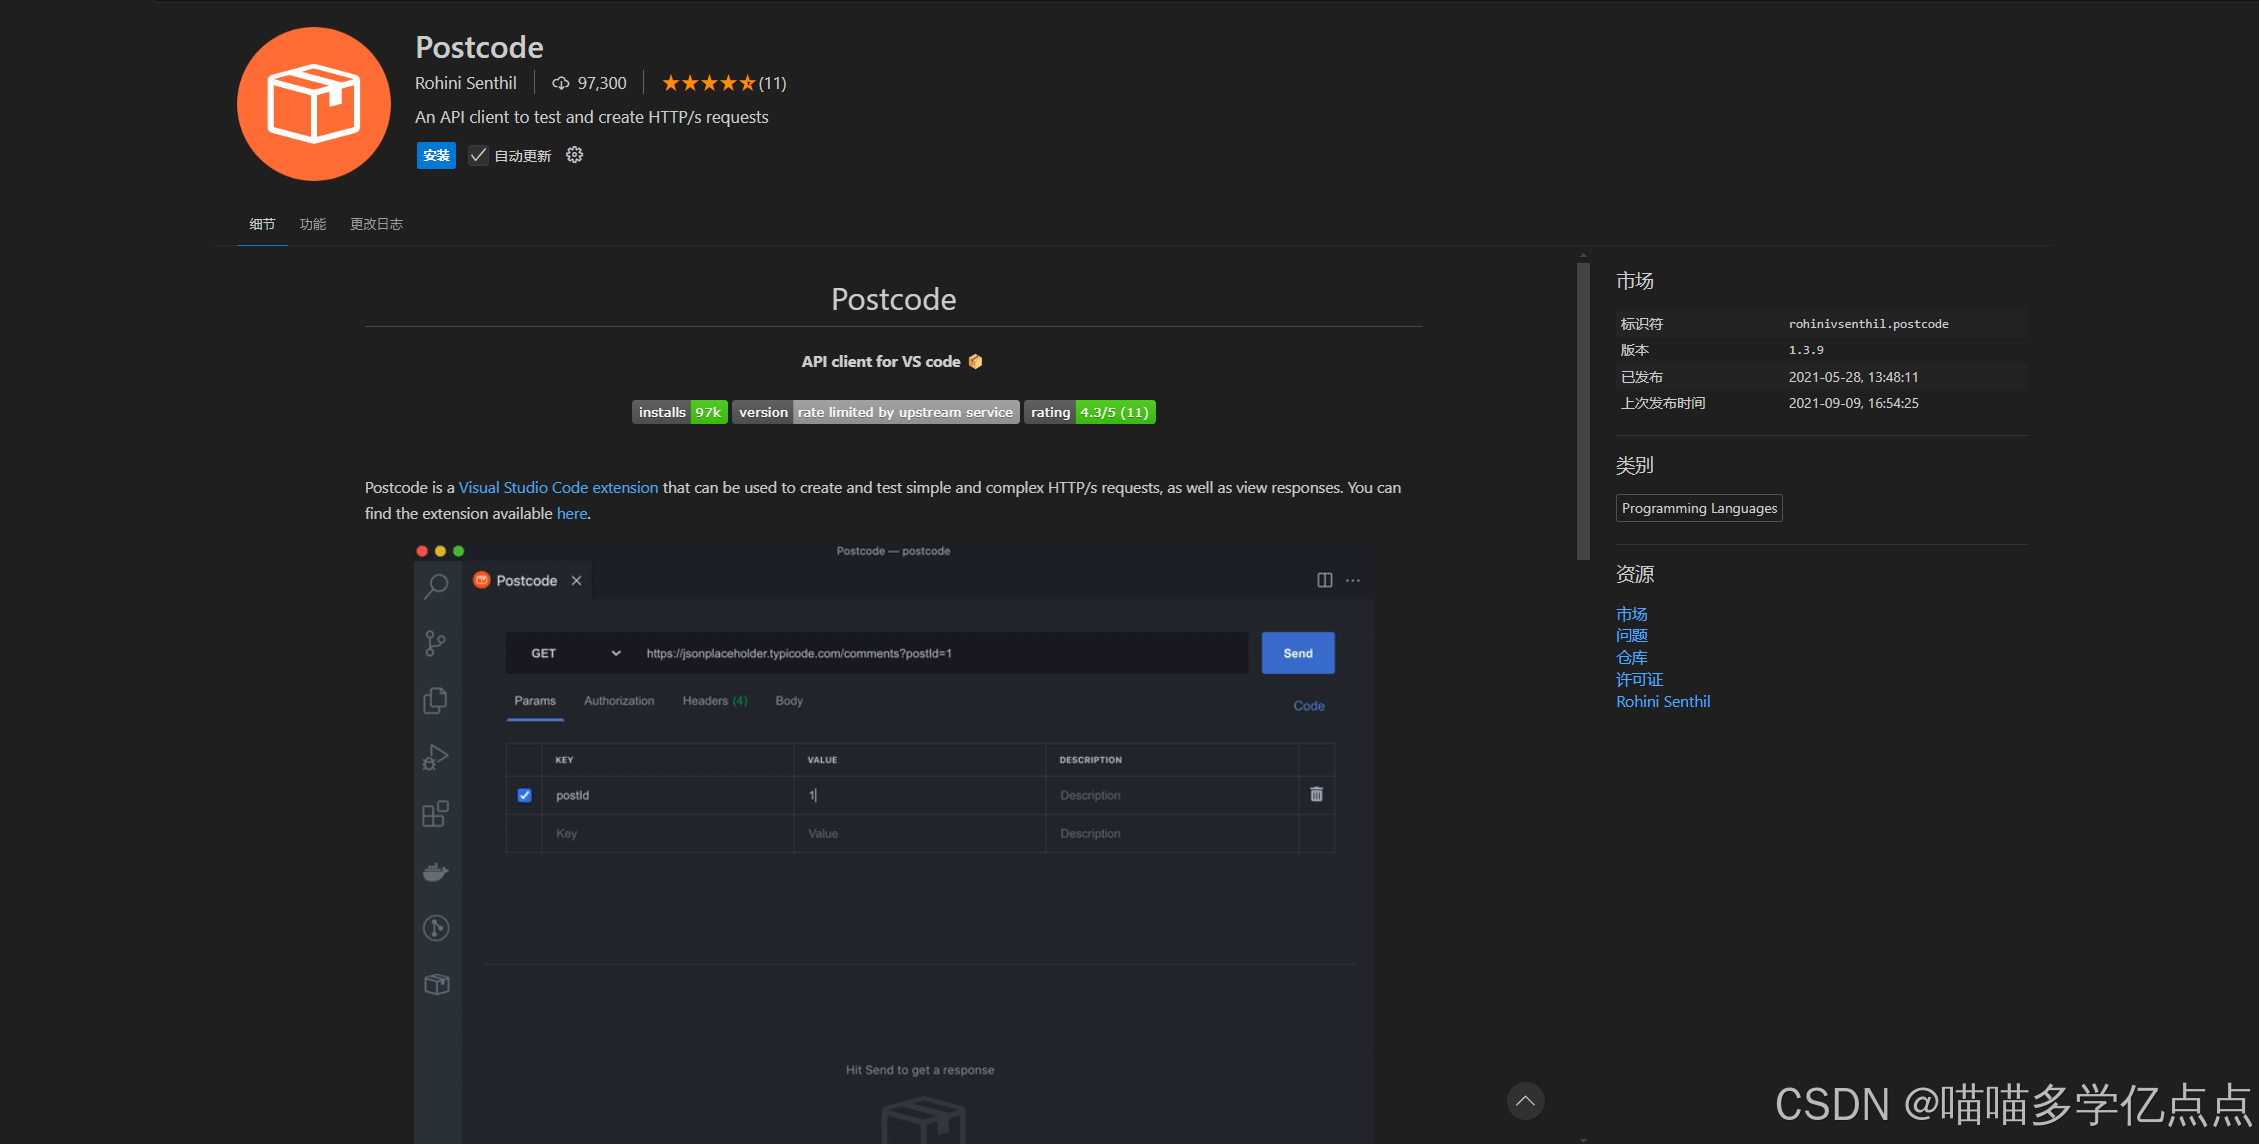2259x1144 pixels.
Task: Click the run and debug icon in preview
Action: [x=436, y=757]
